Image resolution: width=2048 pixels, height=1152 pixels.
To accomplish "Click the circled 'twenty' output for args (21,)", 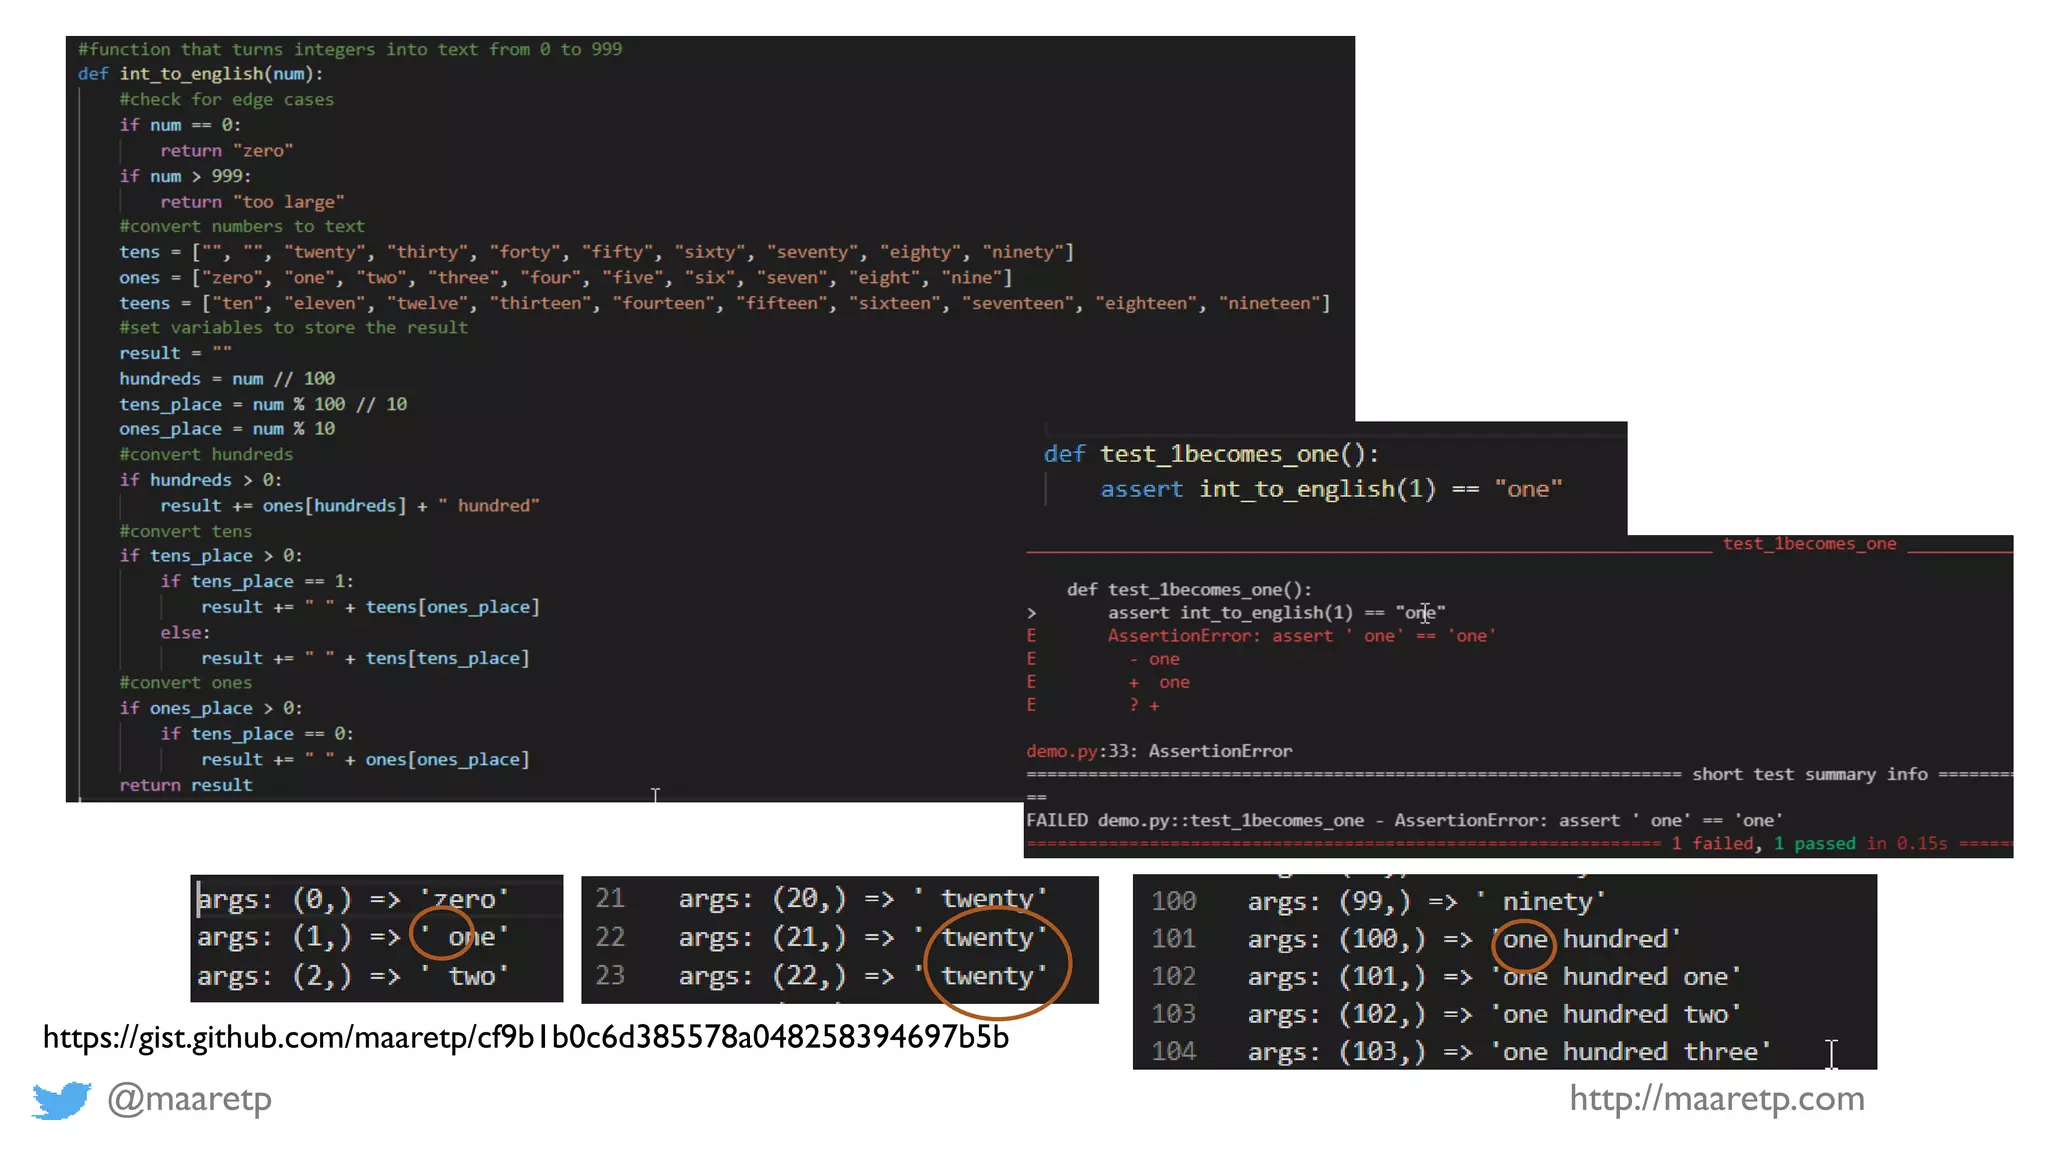I will tap(989, 938).
